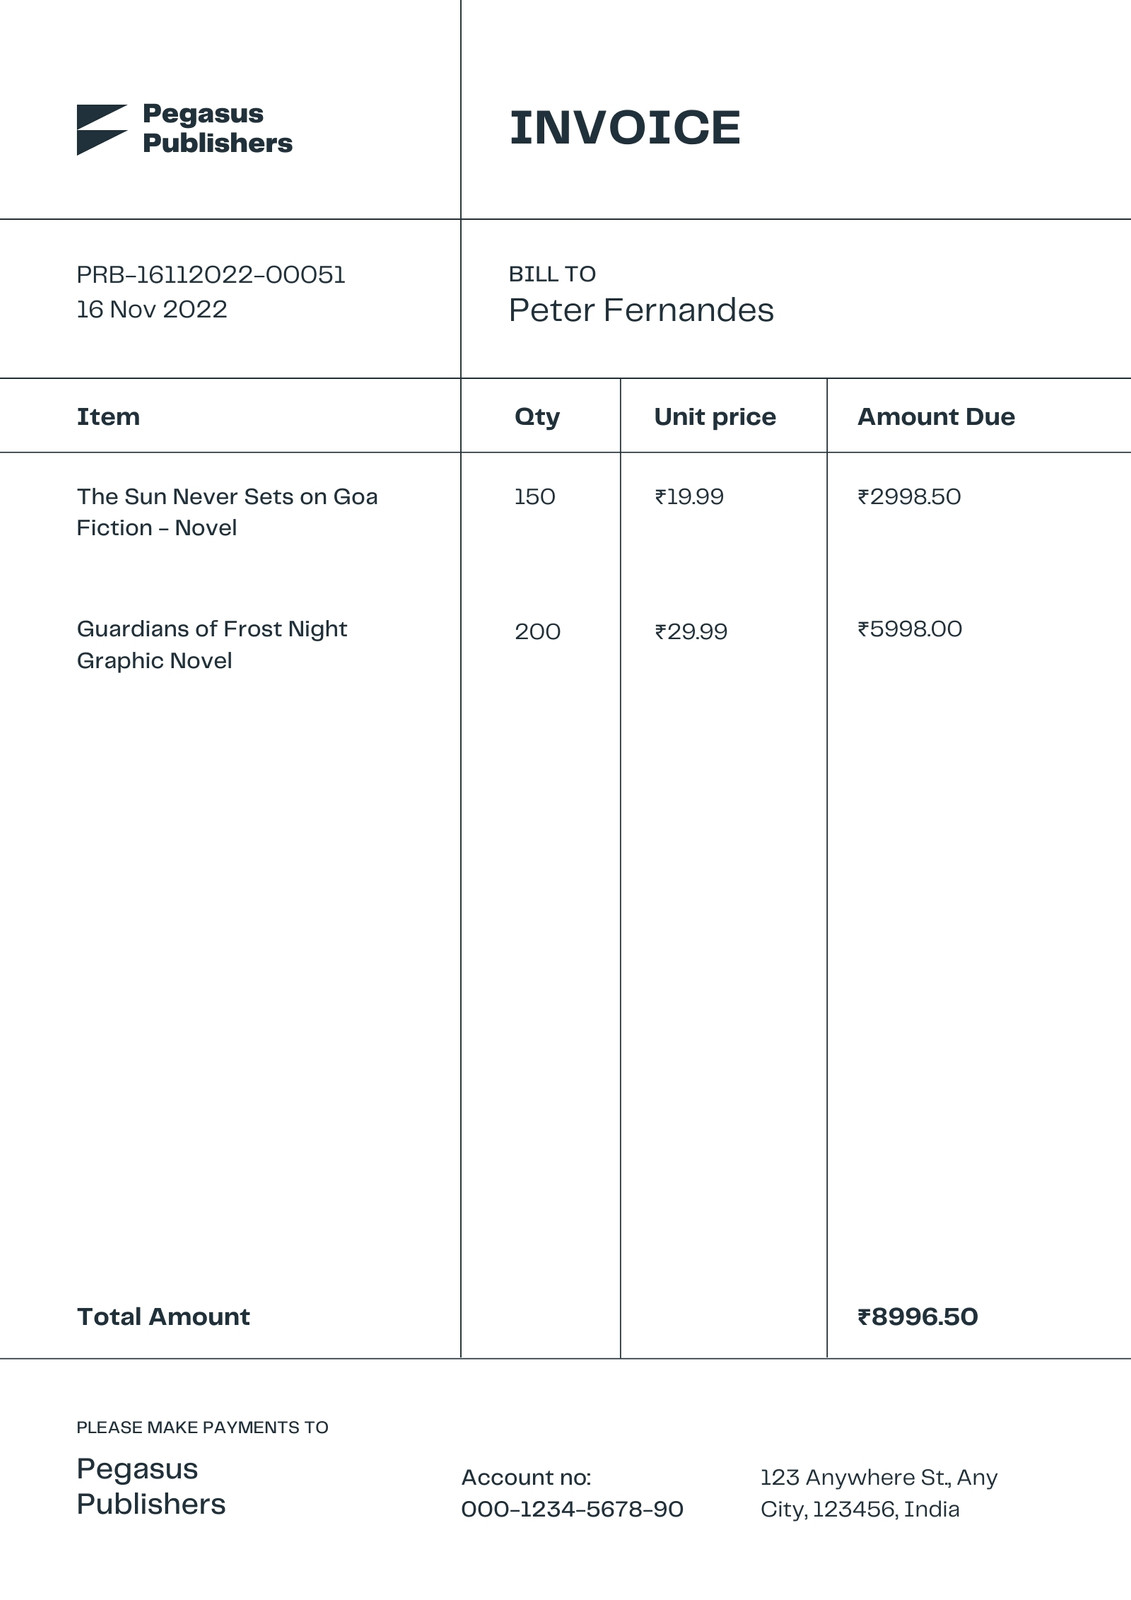
Task: Click the BILL TO label
Action: point(552,274)
